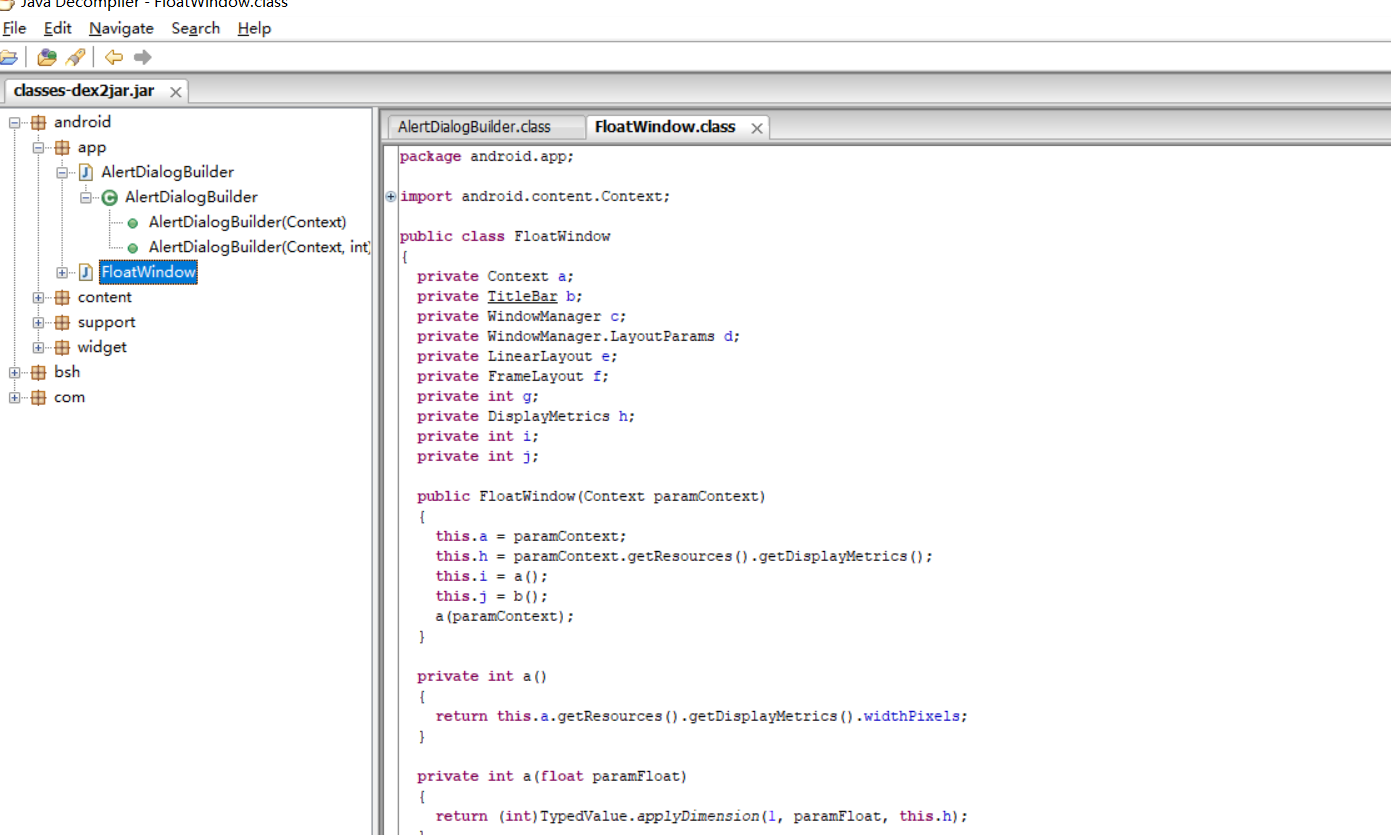Select the AlertDialogBuilder(Context) constructor entry

(247, 222)
